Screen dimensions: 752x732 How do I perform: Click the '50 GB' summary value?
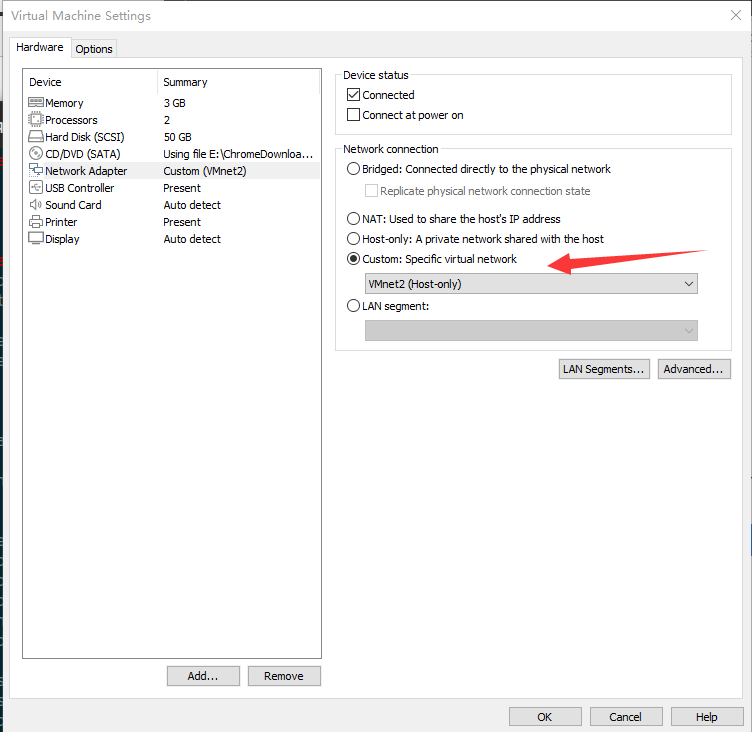point(177,137)
